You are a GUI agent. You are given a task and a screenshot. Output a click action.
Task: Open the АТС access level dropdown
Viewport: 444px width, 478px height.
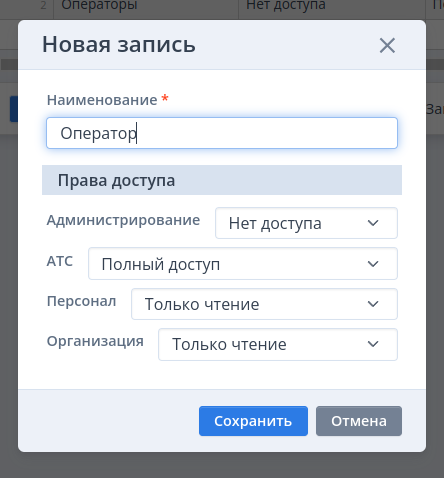pyautogui.click(x=243, y=264)
